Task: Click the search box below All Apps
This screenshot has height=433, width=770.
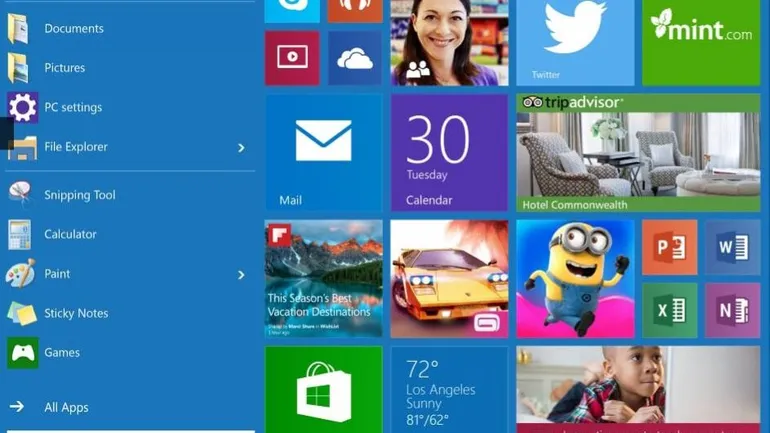Action: click(131, 431)
